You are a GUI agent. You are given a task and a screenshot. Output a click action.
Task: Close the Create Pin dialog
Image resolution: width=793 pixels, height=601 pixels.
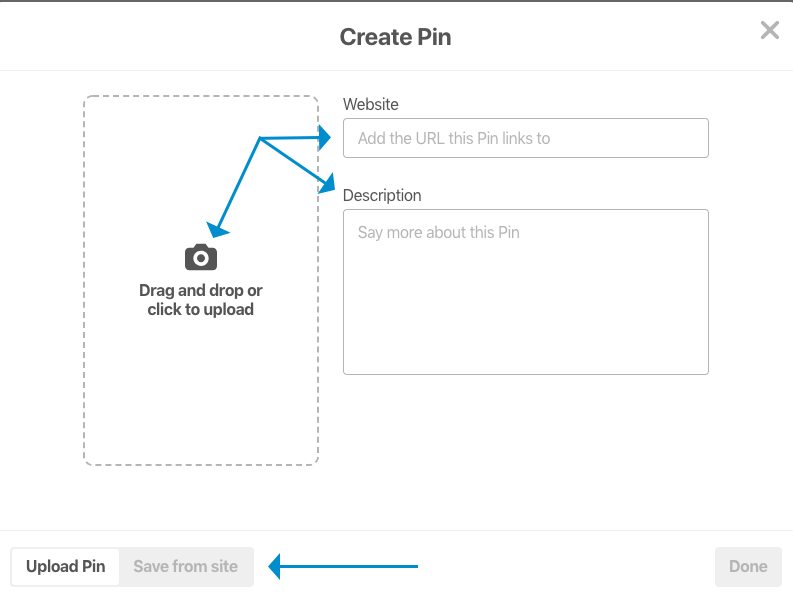(x=769, y=30)
